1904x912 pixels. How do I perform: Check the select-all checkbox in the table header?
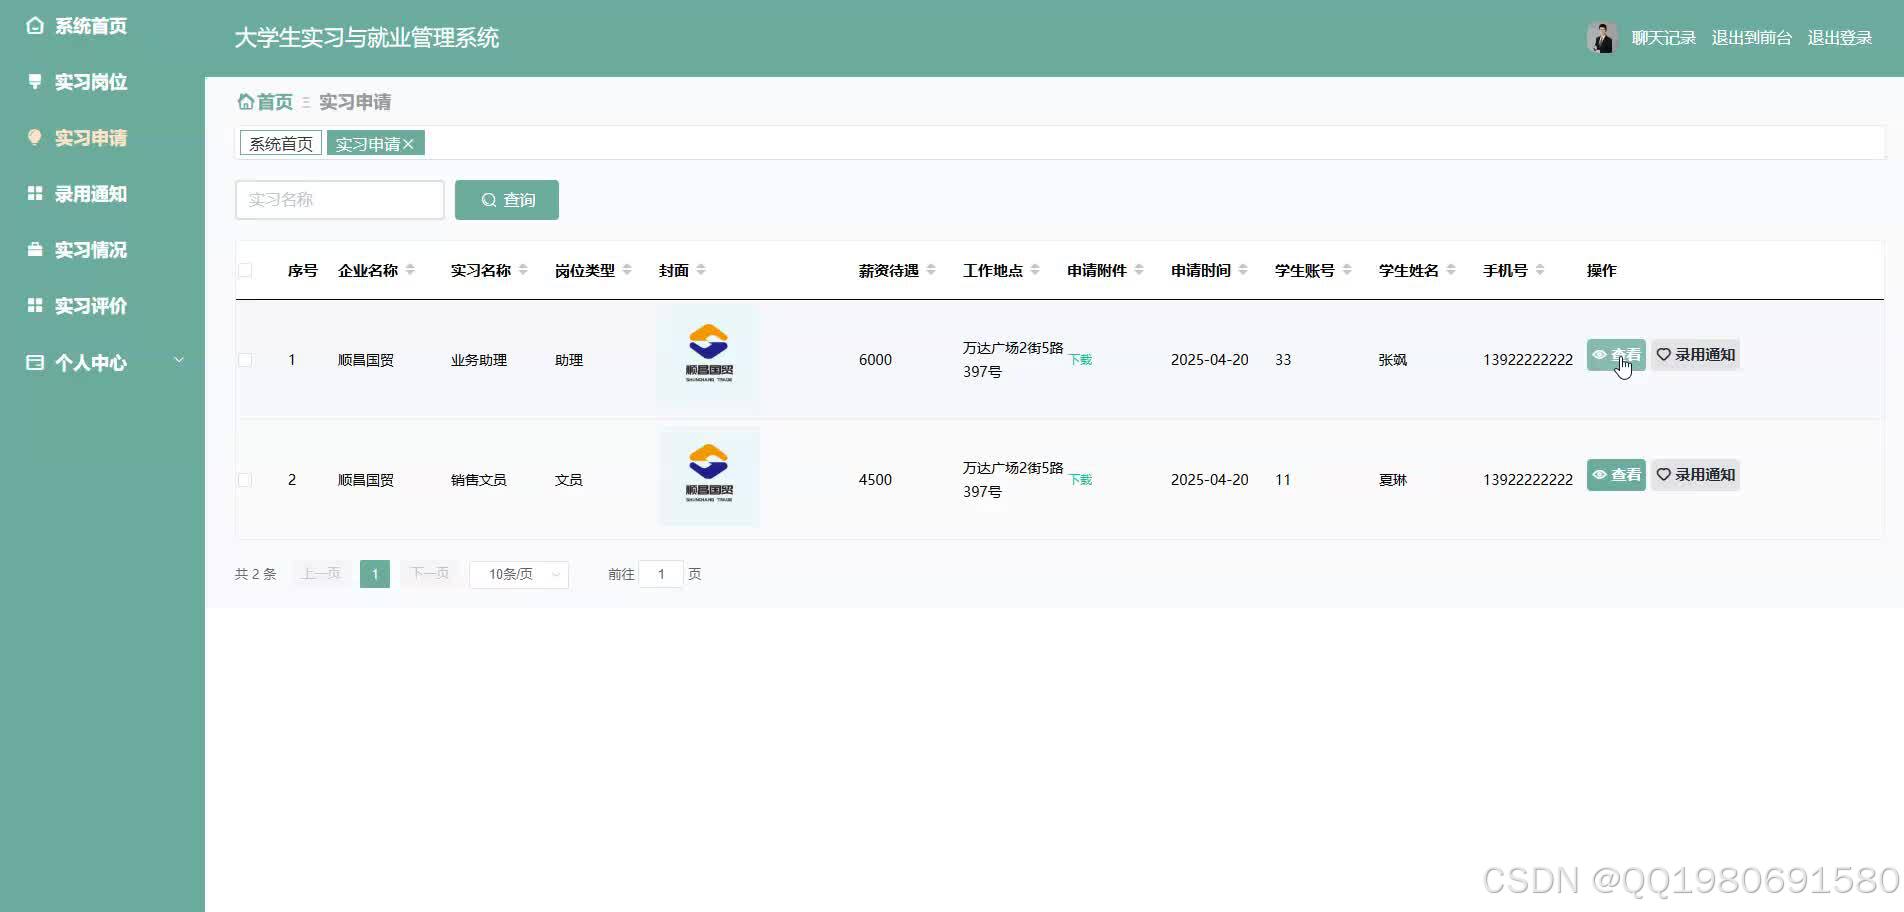(246, 270)
